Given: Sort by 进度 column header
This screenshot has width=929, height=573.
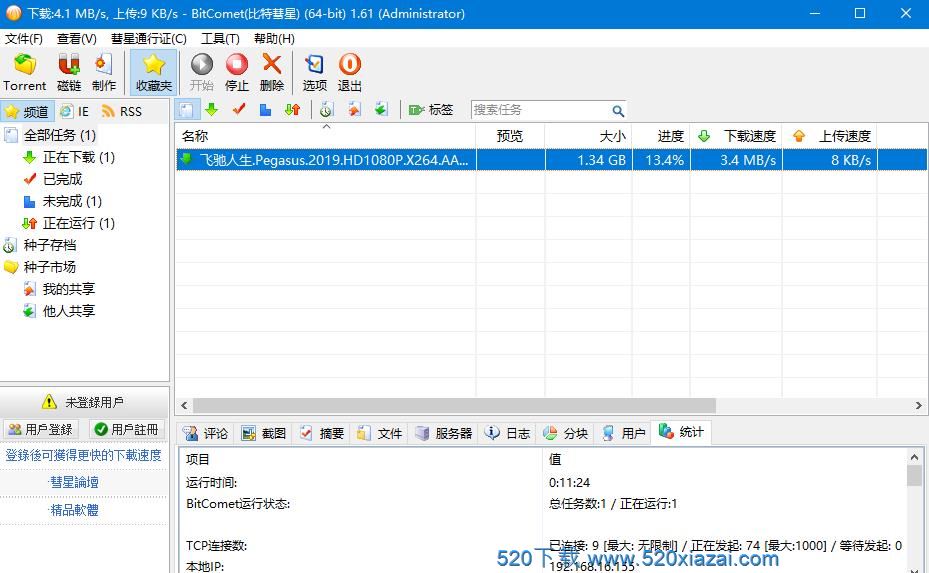Looking at the screenshot, I should point(661,136).
